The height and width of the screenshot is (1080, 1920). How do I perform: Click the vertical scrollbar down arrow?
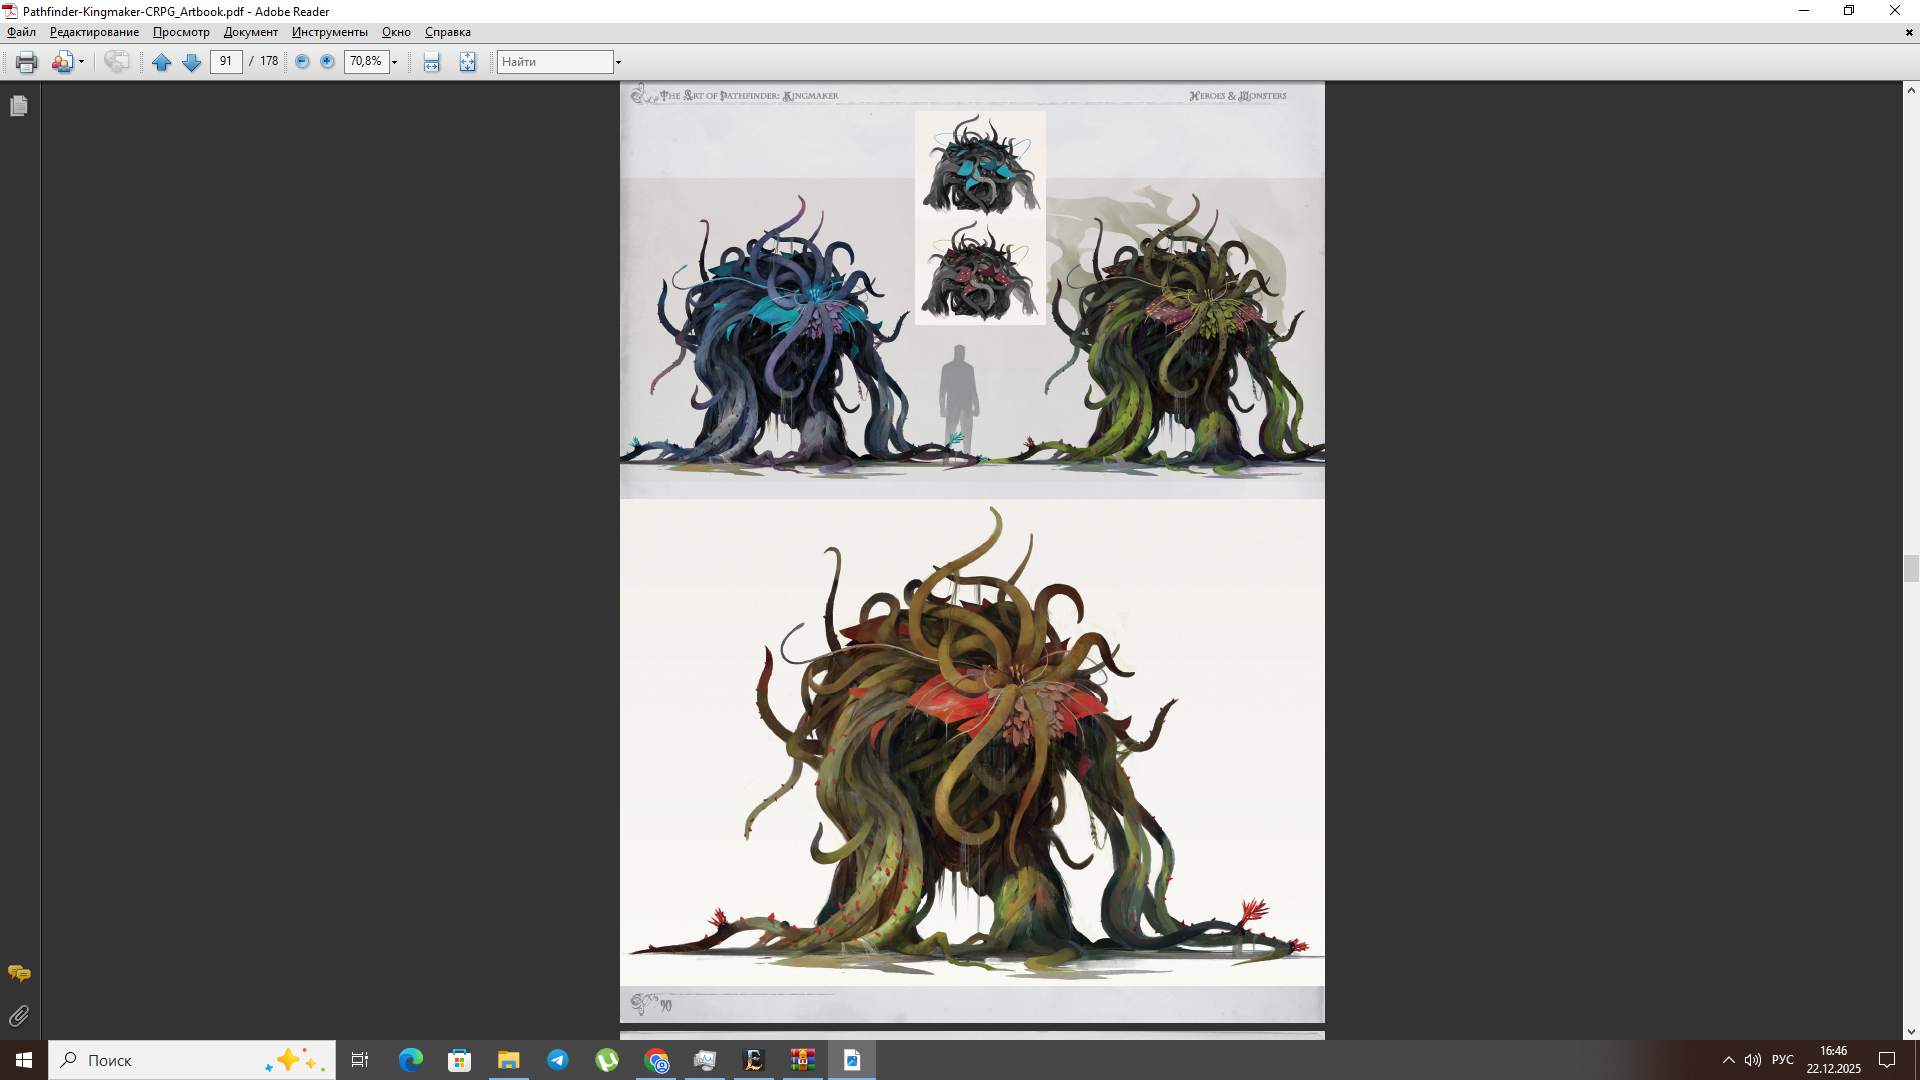(x=1910, y=1031)
